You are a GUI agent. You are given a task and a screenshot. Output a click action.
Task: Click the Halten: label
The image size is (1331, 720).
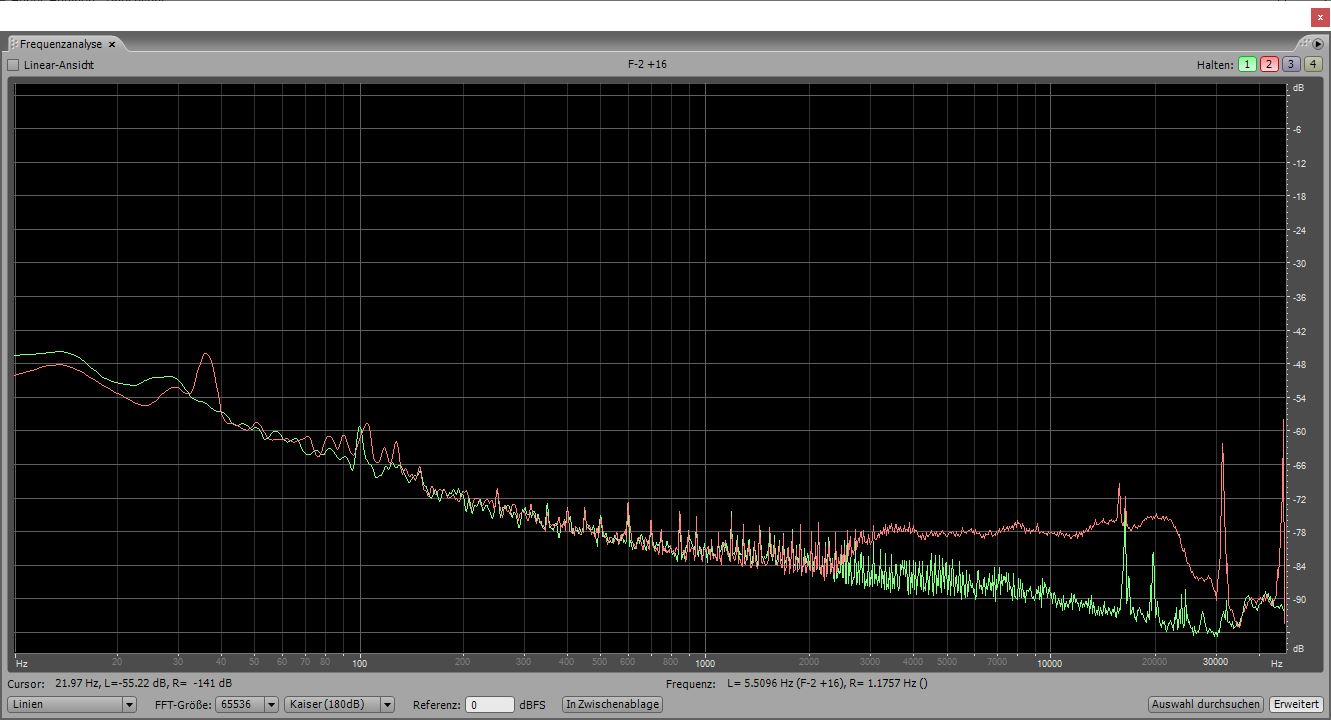tap(1215, 65)
